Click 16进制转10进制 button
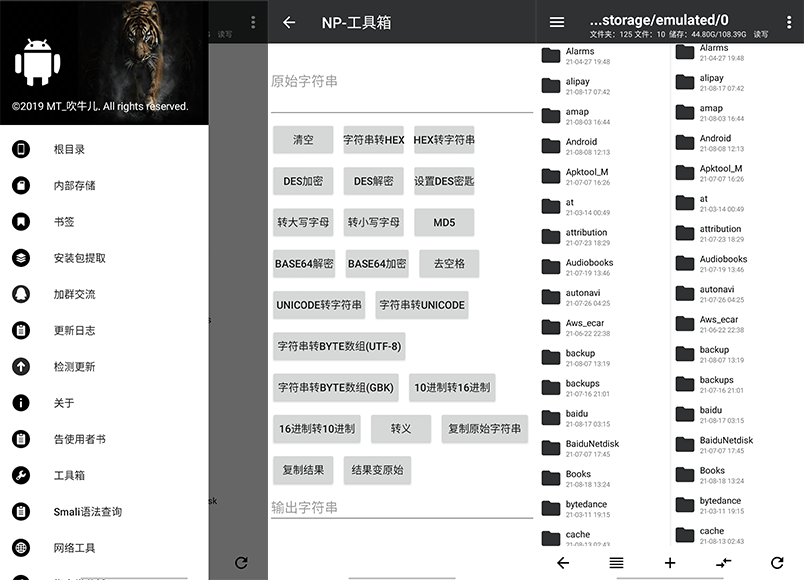Viewport: 804px width, 580px height. tap(317, 429)
